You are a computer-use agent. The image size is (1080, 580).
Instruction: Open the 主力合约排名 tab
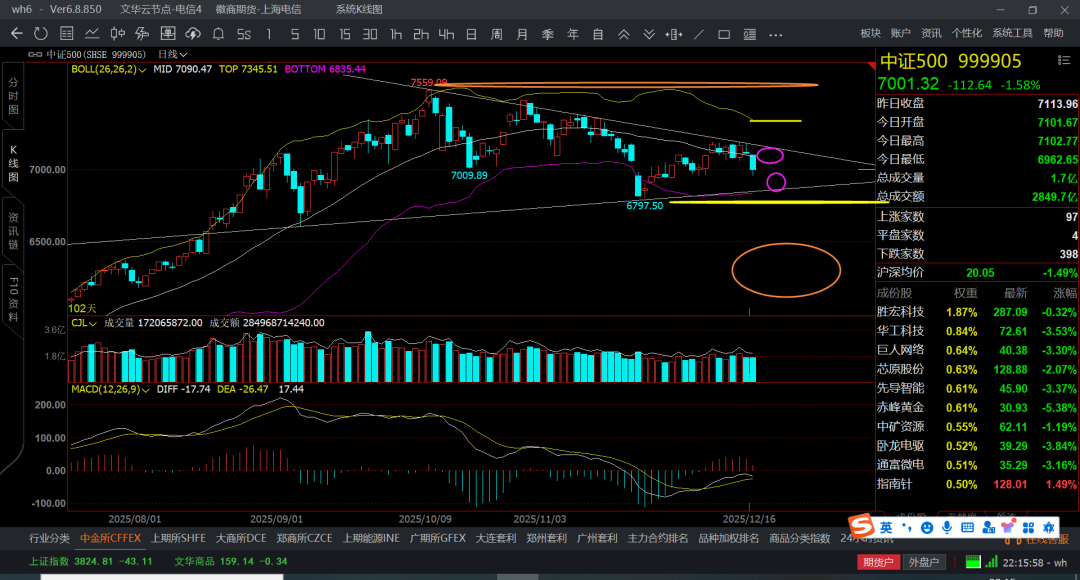pyautogui.click(x=658, y=538)
